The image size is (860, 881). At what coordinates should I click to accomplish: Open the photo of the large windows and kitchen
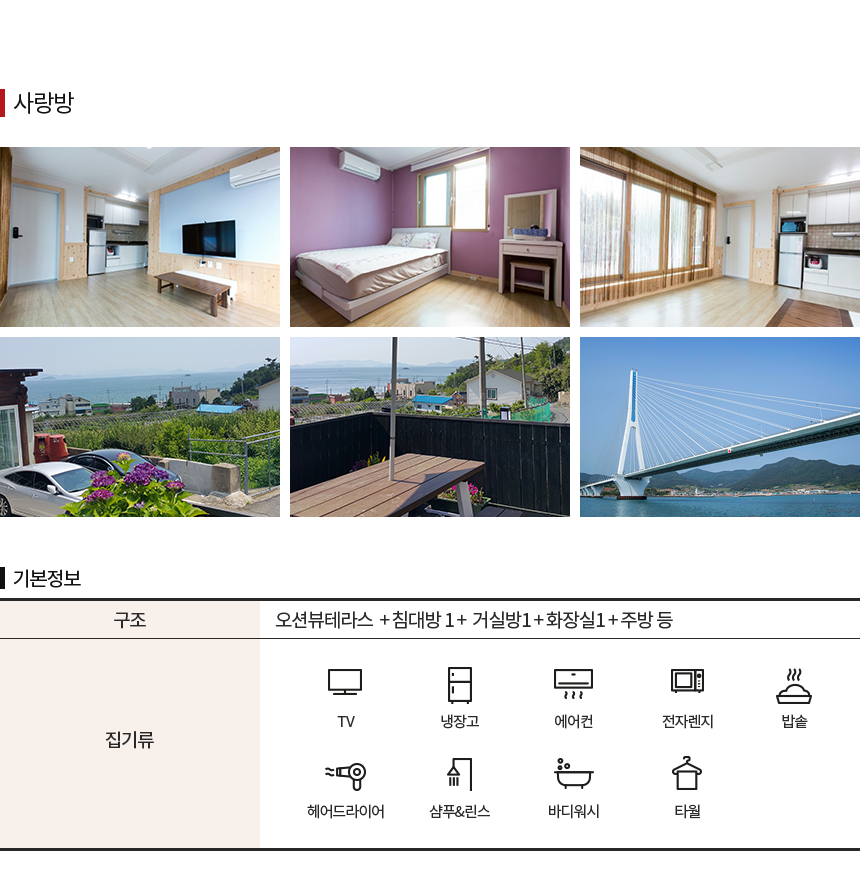pyautogui.click(x=720, y=237)
